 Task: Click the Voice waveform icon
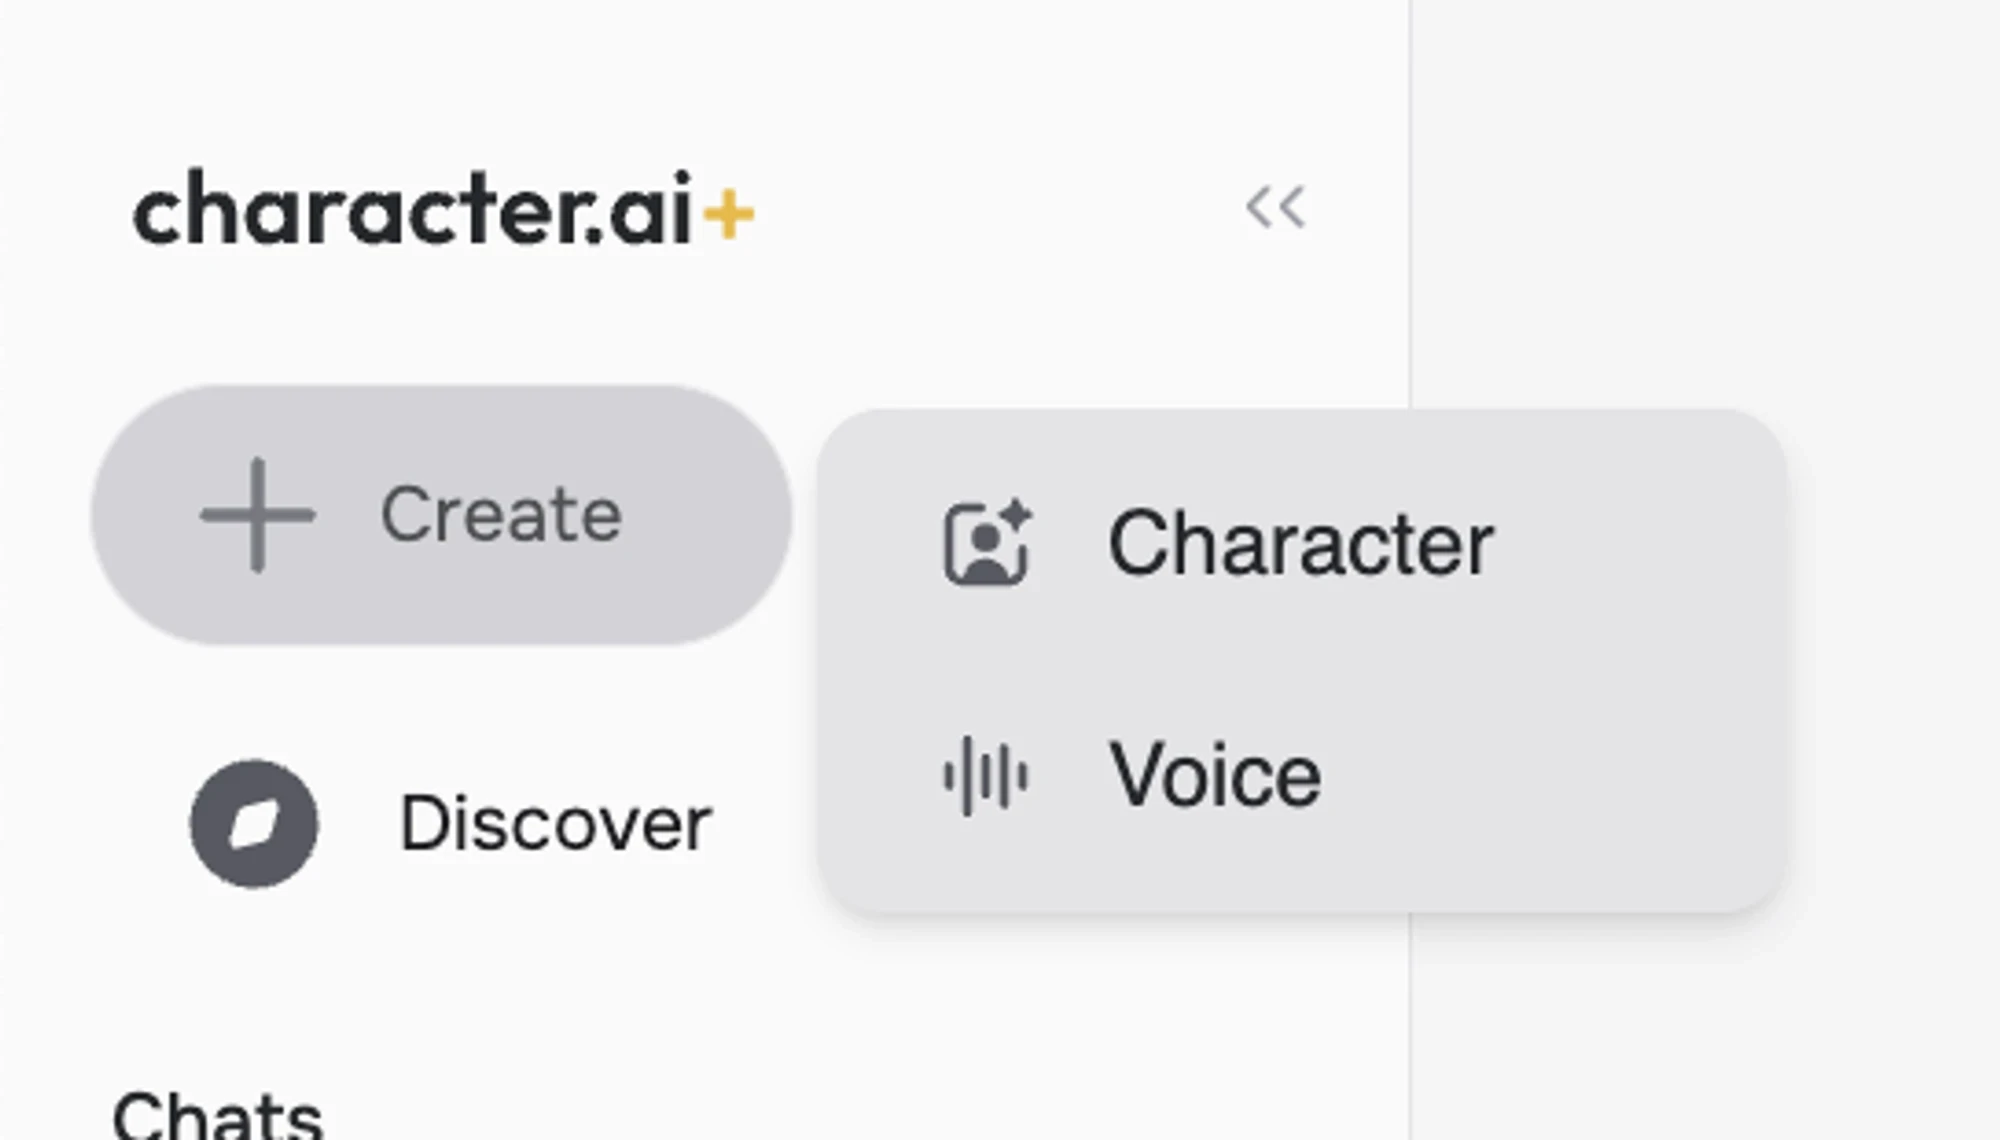coord(985,776)
